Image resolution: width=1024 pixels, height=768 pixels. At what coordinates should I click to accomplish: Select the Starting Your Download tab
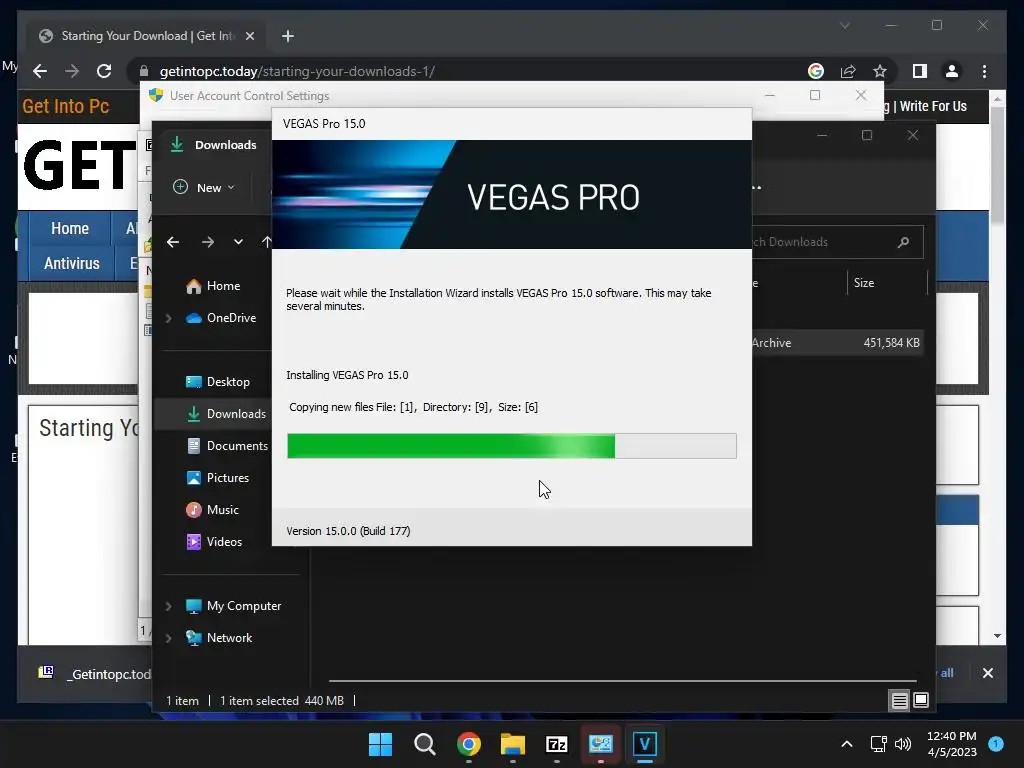point(147,36)
